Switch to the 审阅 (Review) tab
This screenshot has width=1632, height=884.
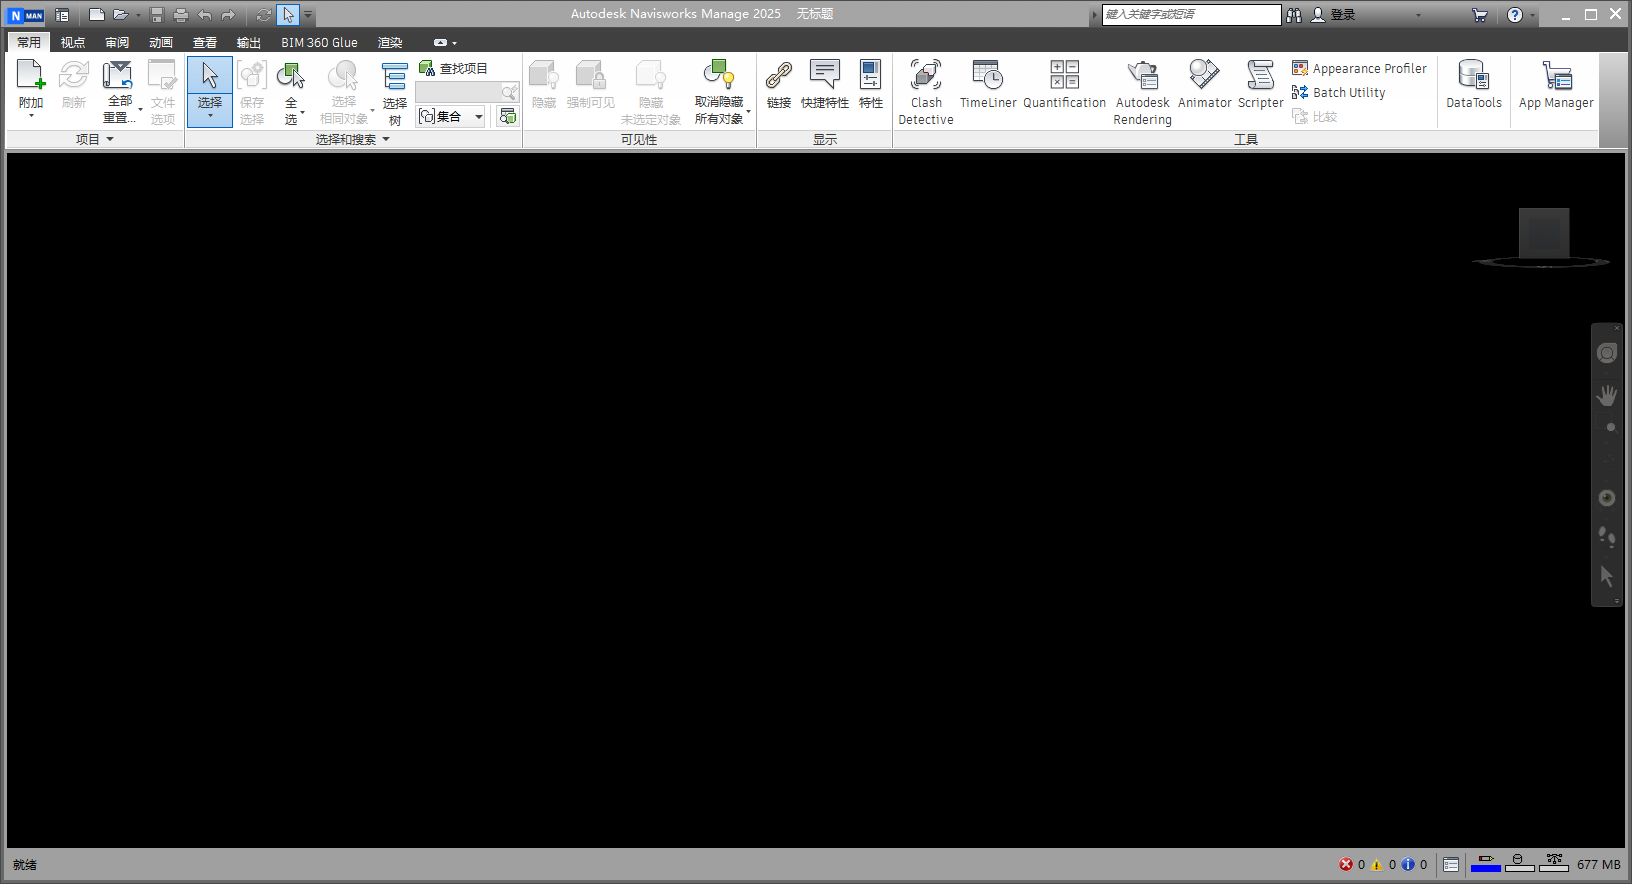coord(117,42)
